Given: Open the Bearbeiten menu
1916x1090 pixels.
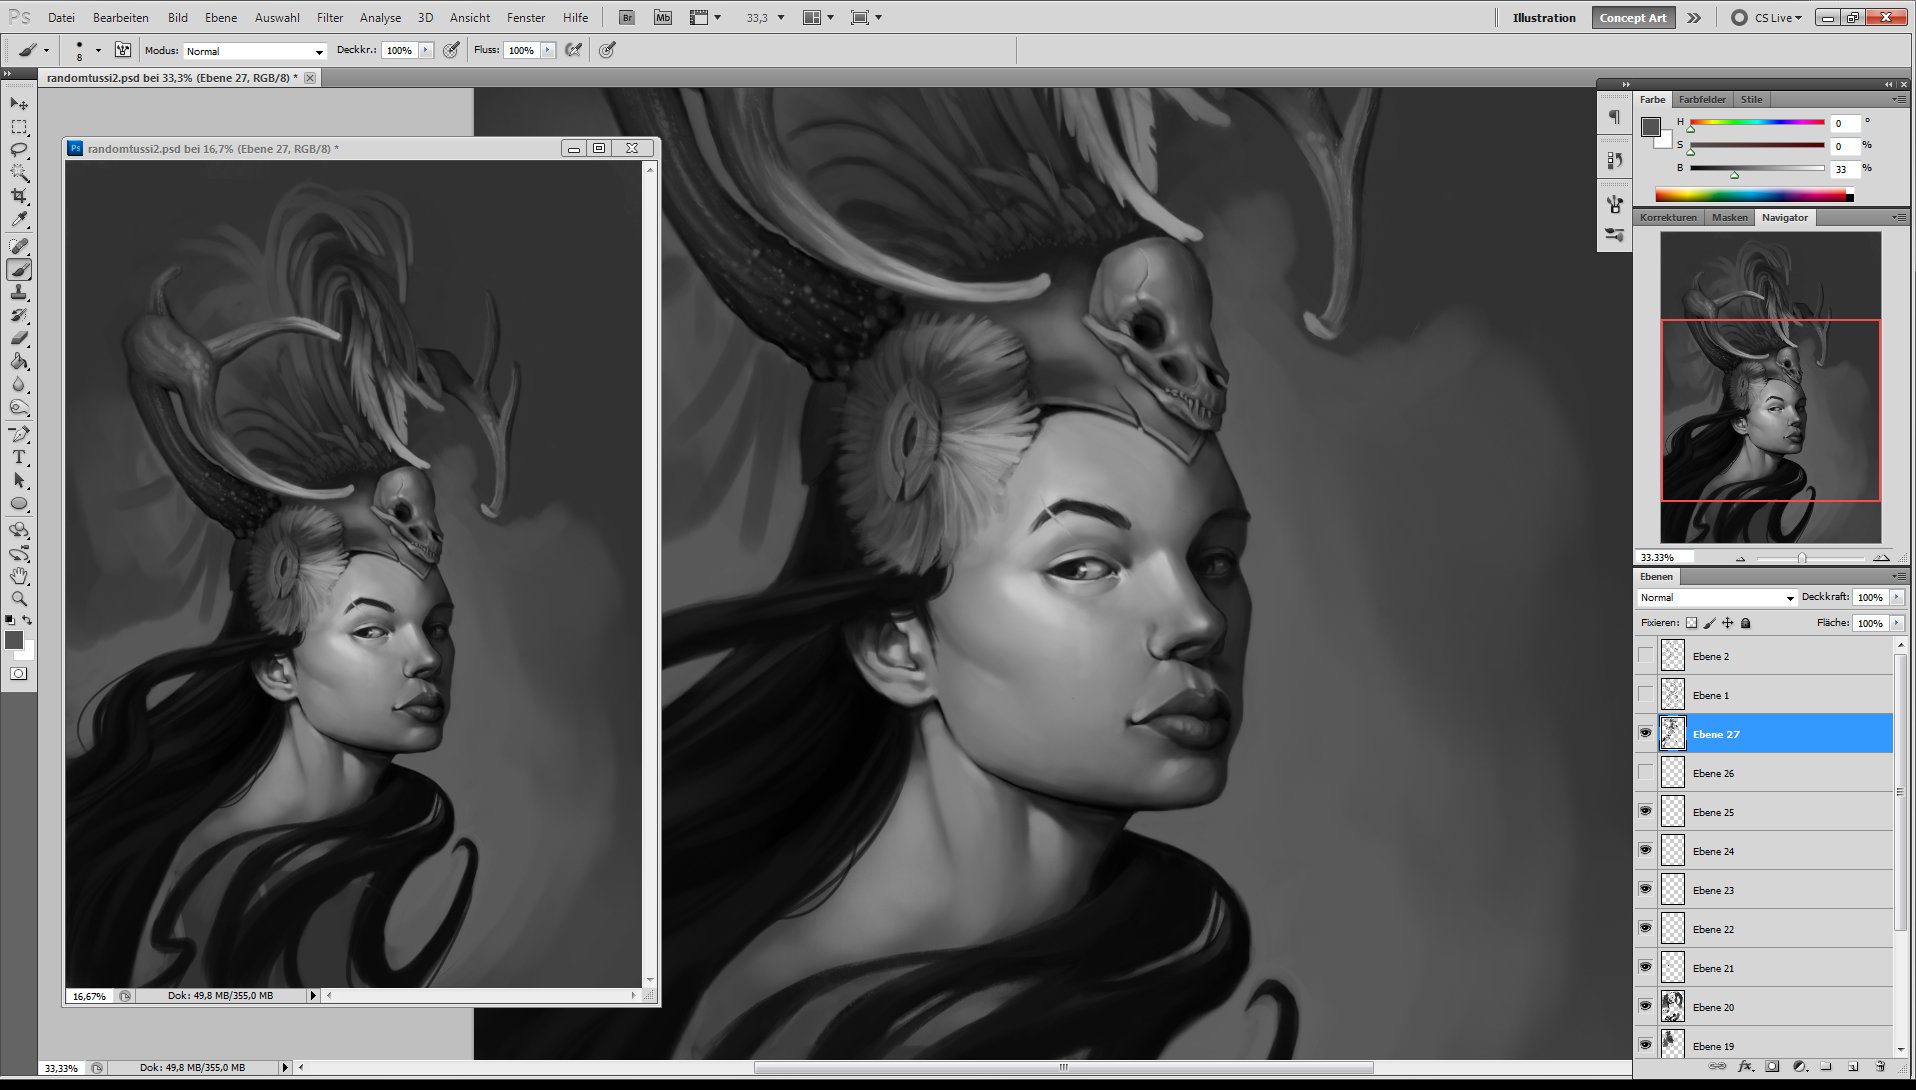Looking at the screenshot, I should [121, 17].
